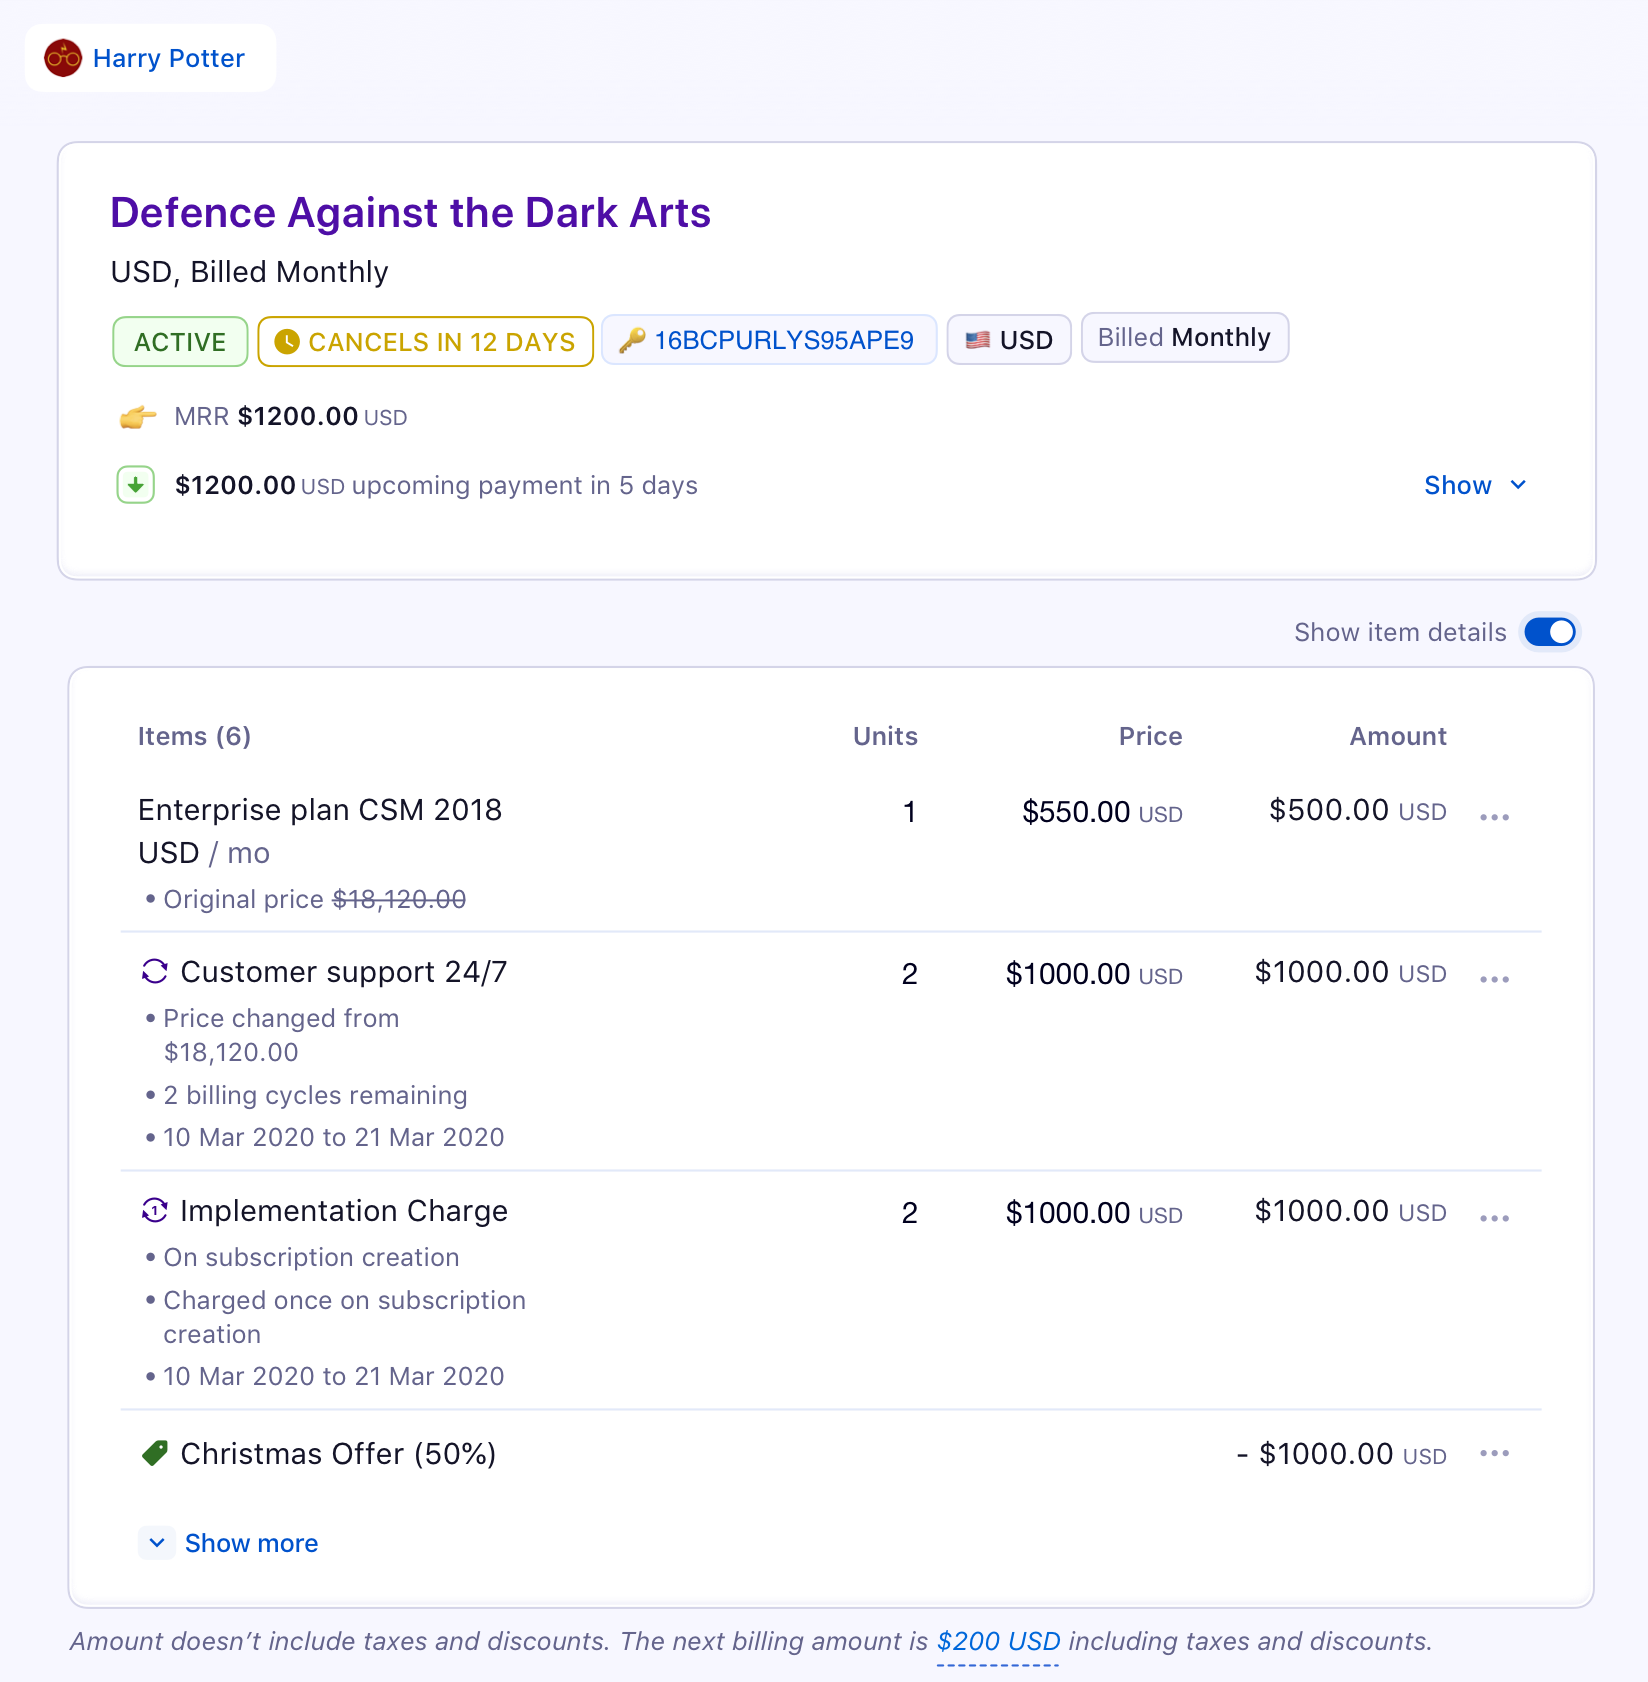Image resolution: width=1648 pixels, height=1682 pixels.
Task: Open subscription ID 16BCPURLYS95APE9
Action: (783, 341)
